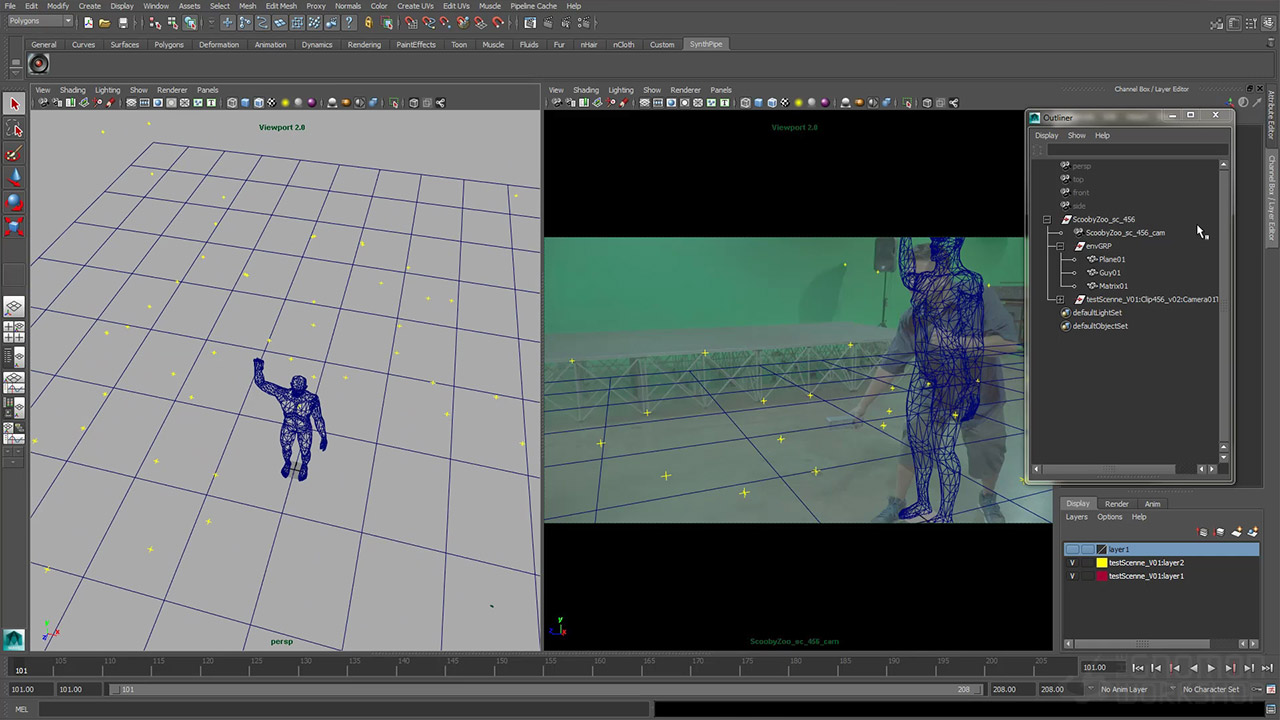Collapse the ScoobyZoo_sc_456 tree node
1280x720 pixels.
pos(1047,220)
